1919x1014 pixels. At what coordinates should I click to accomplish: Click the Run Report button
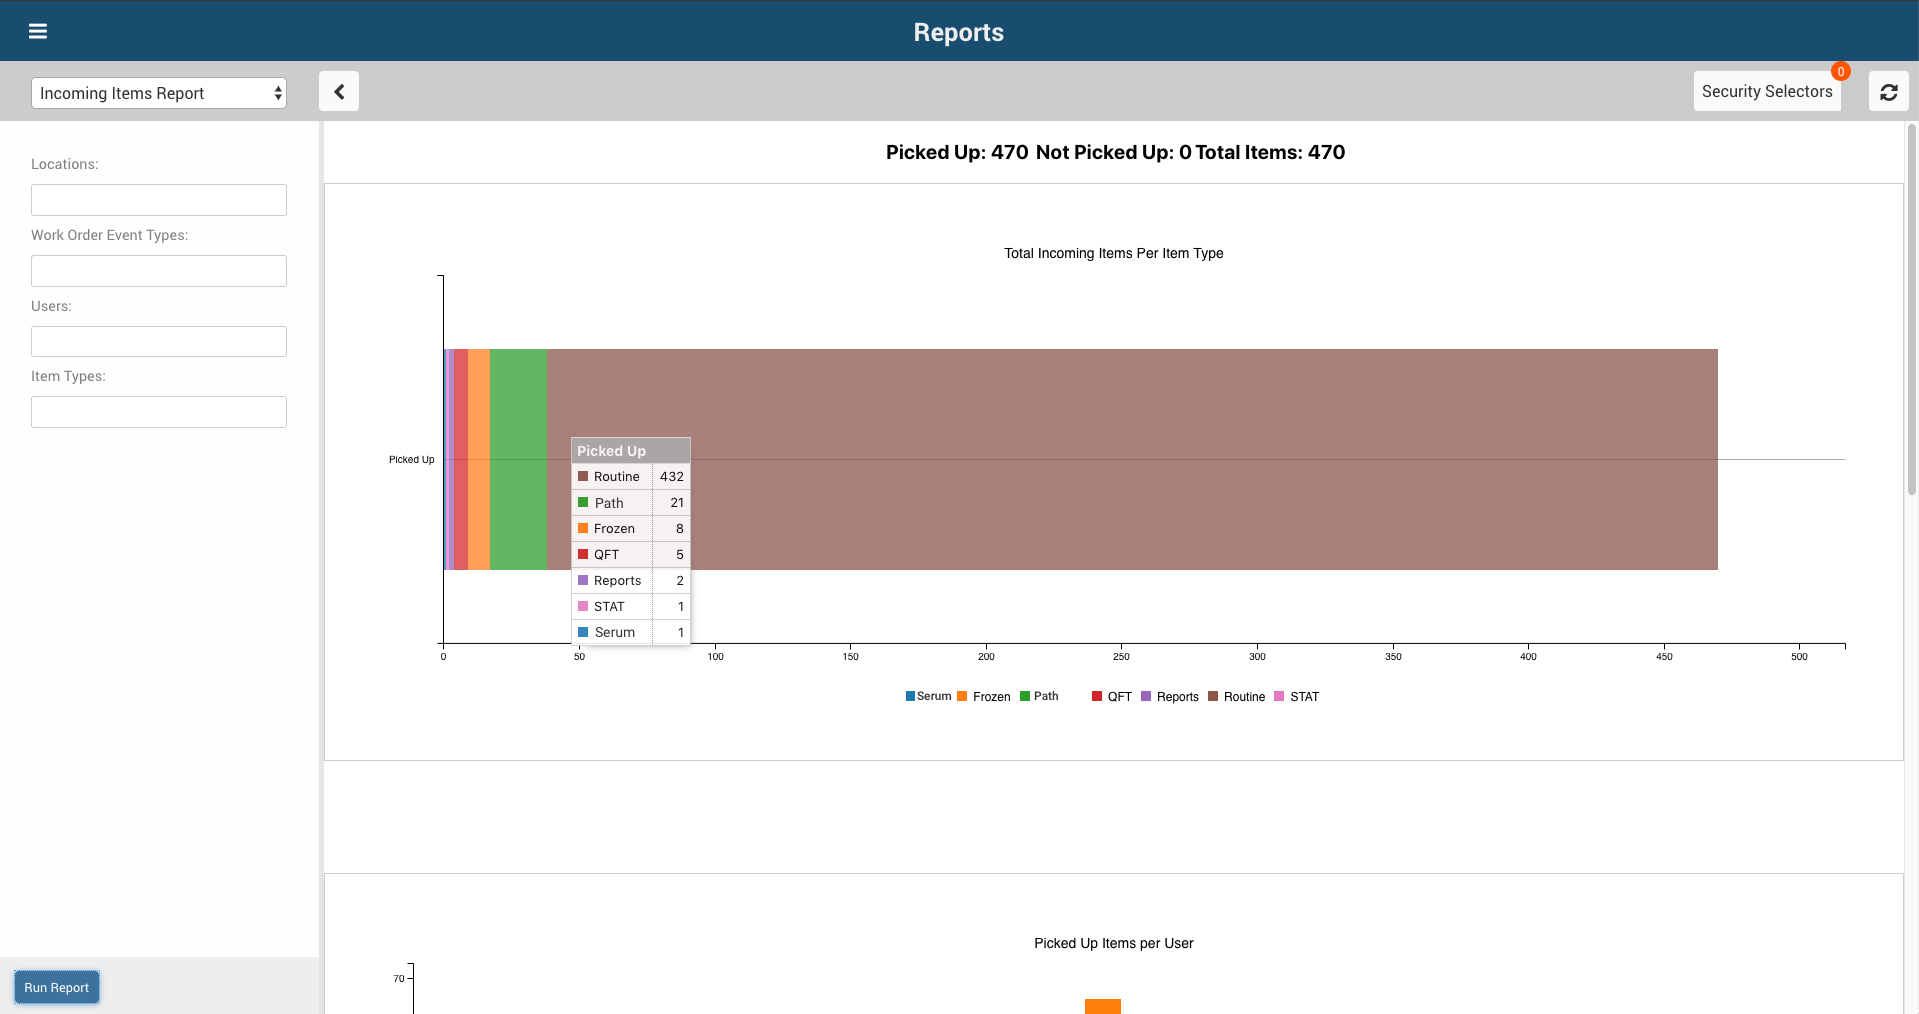click(x=57, y=987)
